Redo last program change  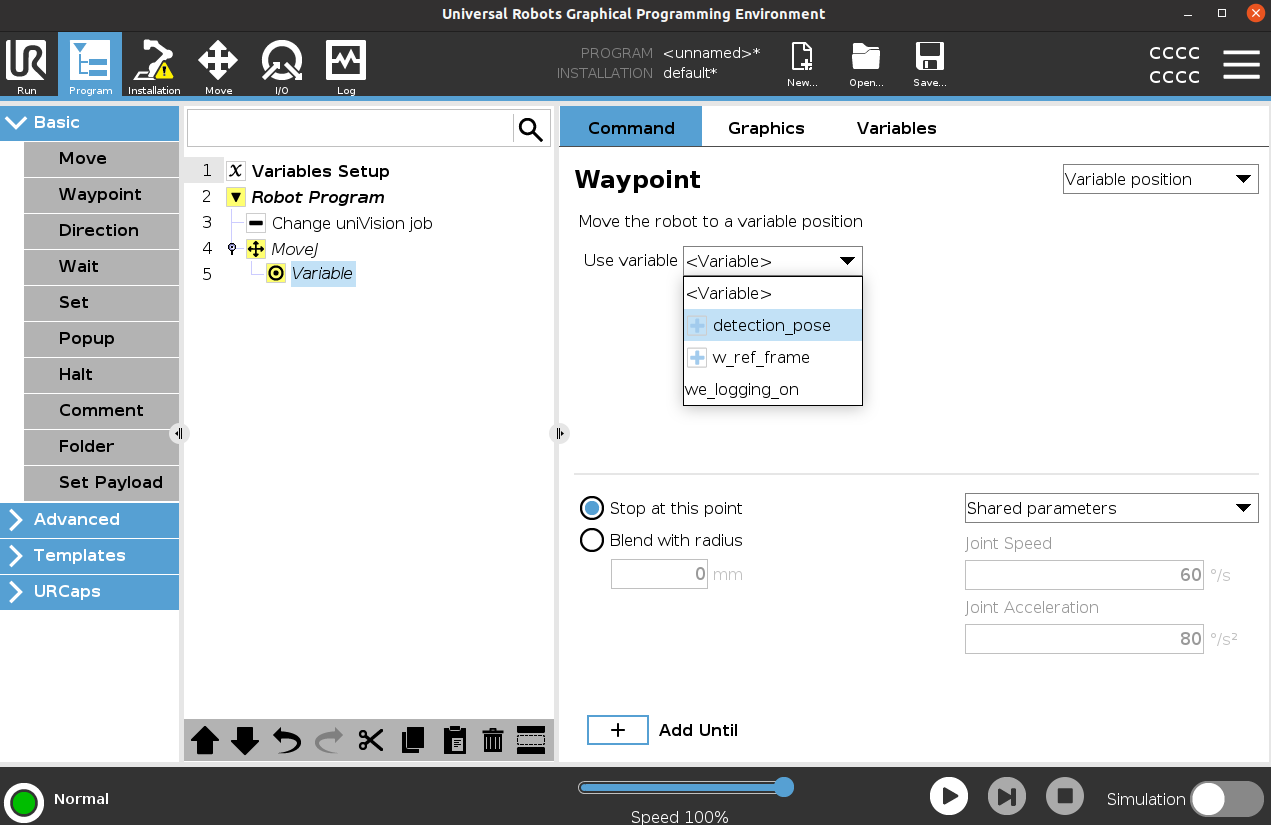tap(329, 741)
